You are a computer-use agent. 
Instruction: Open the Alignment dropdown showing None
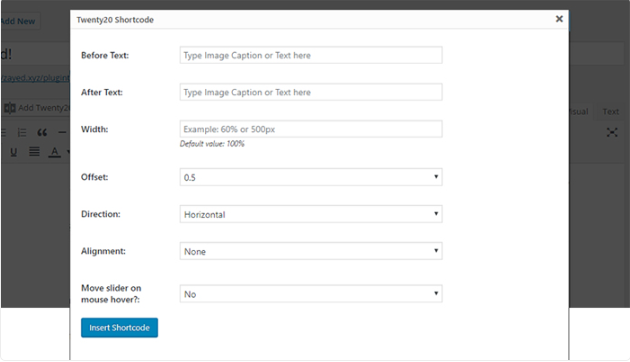(x=311, y=251)
